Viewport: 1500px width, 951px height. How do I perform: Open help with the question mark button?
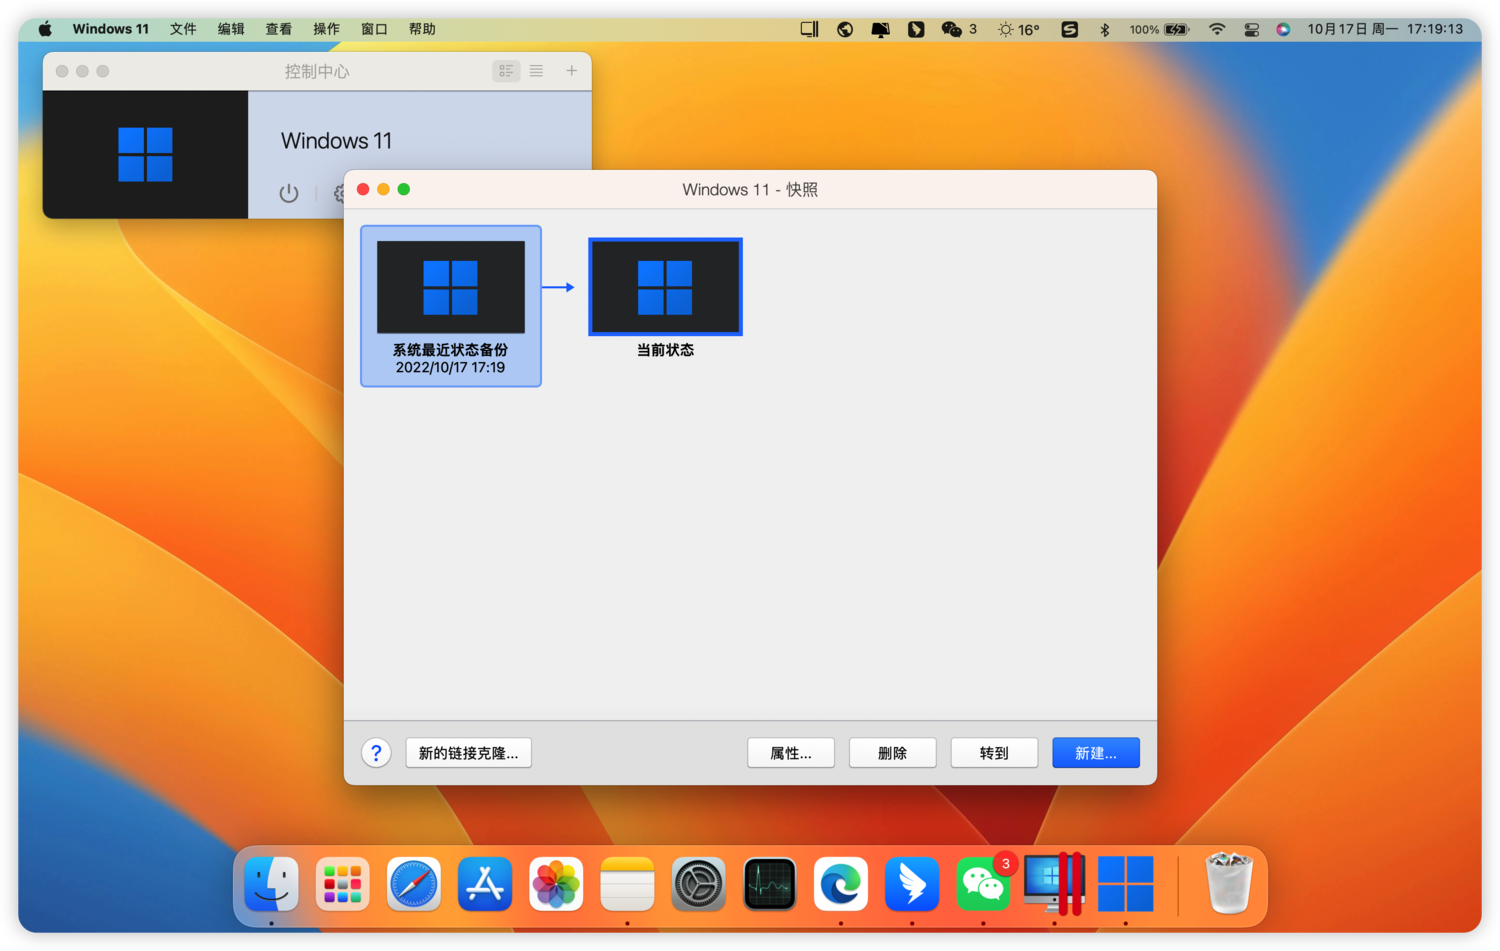376,753
